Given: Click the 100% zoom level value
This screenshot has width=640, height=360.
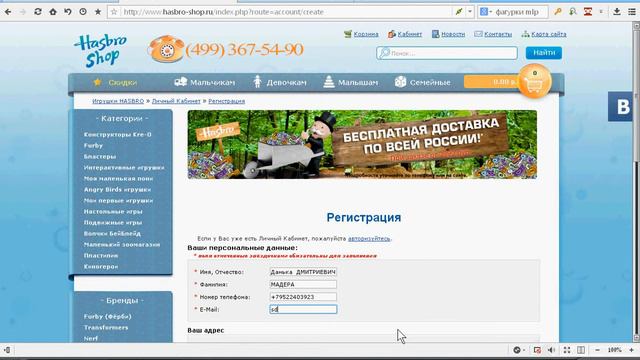Looking at the screenshot, I should [614, 350].
